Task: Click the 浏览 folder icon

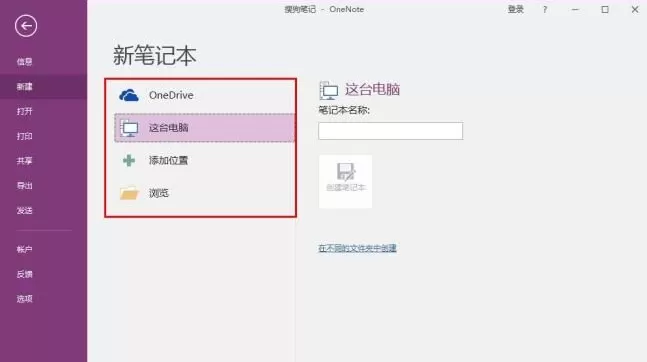Action: click(x=129, y=193)
